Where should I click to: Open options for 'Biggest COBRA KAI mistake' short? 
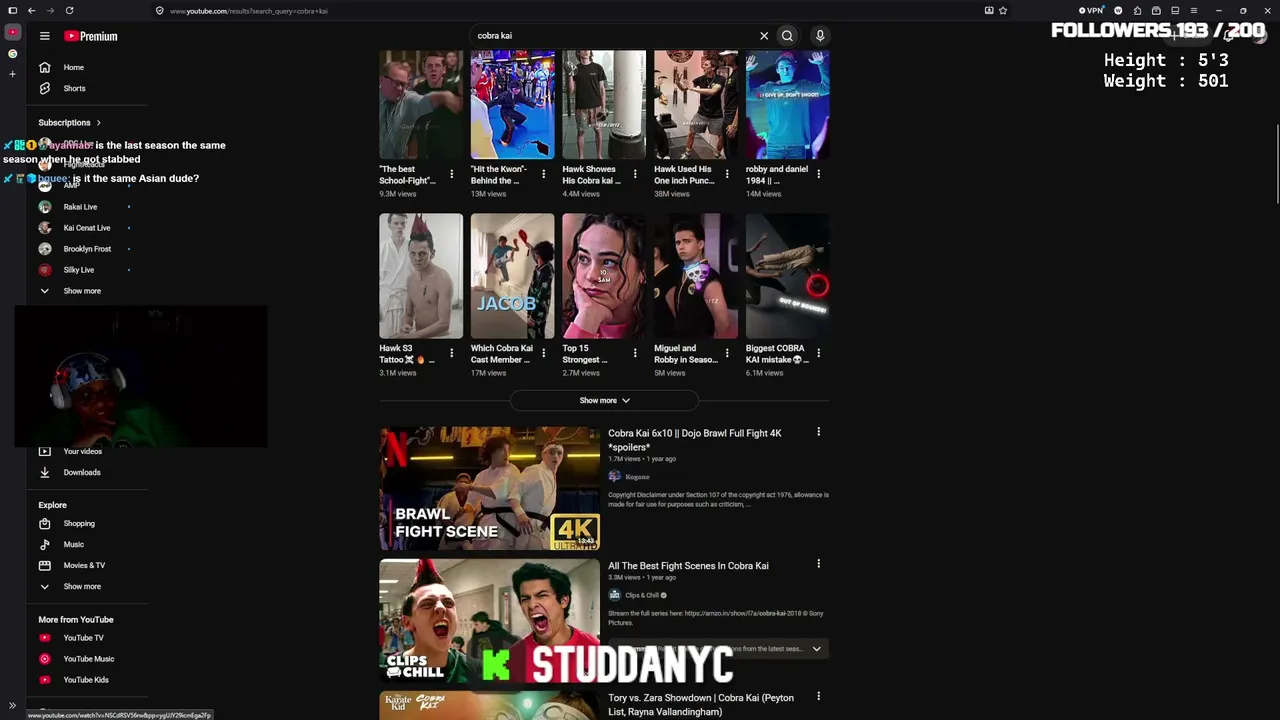(x=818, y=353)
